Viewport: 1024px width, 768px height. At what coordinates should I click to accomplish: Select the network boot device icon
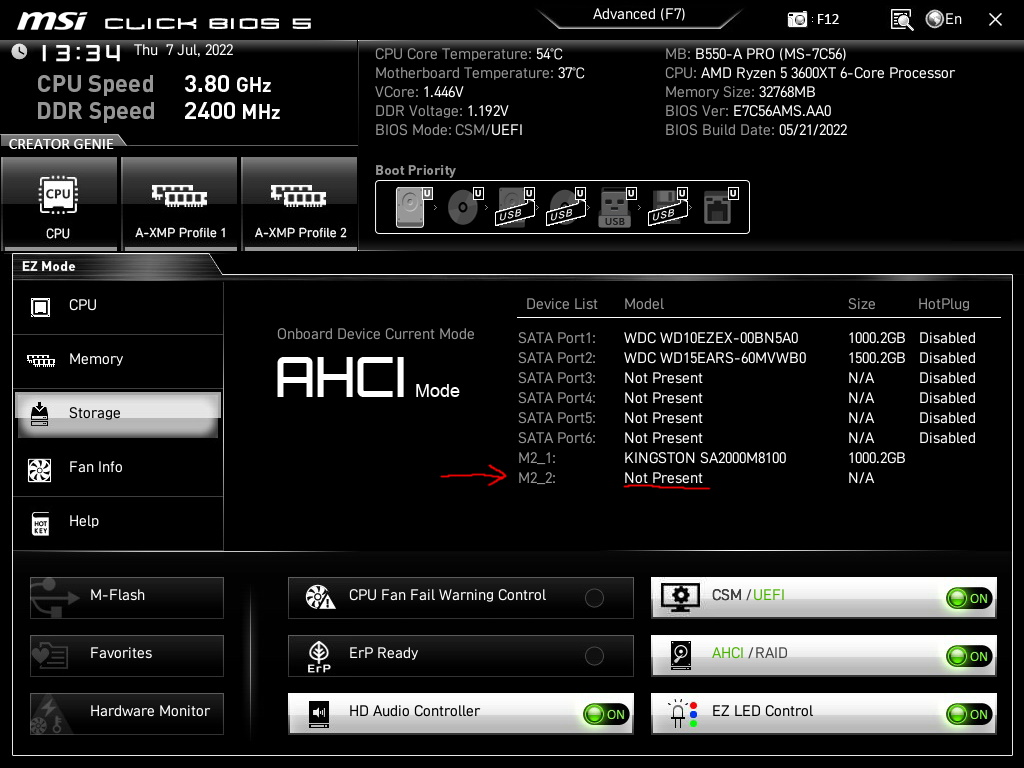click(x=720, y=207)
